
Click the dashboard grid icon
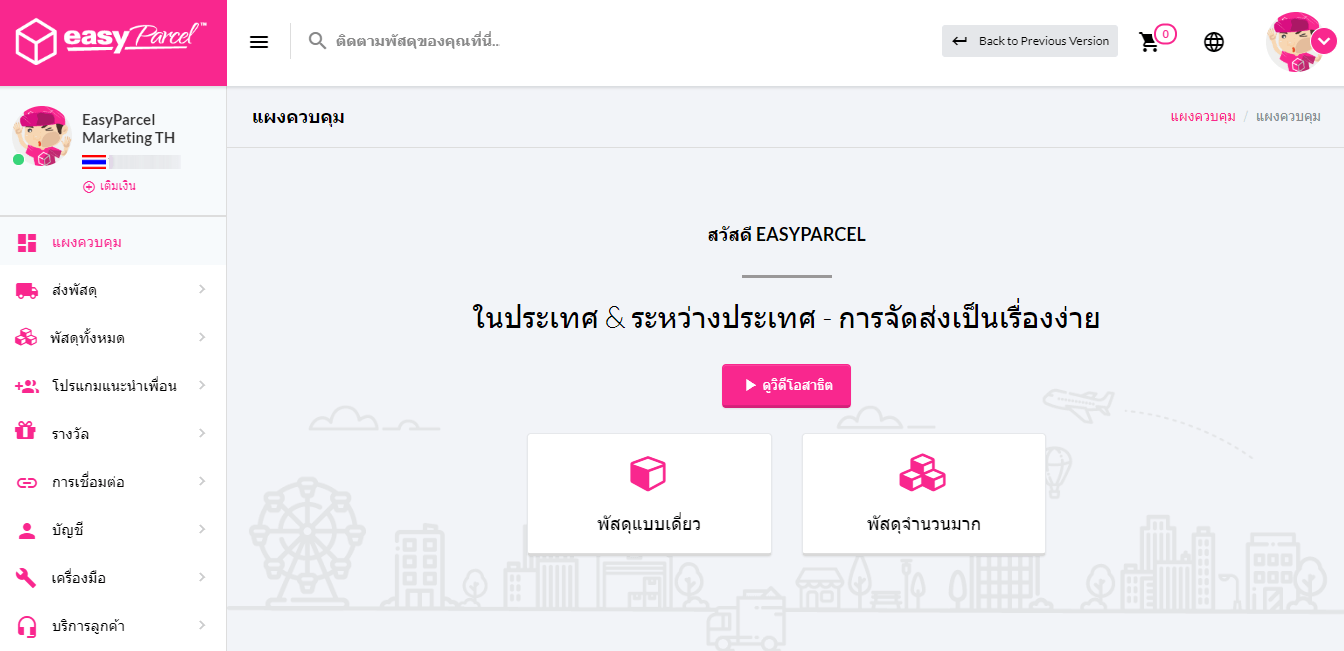pyautogui.click(x=27, y=242)
